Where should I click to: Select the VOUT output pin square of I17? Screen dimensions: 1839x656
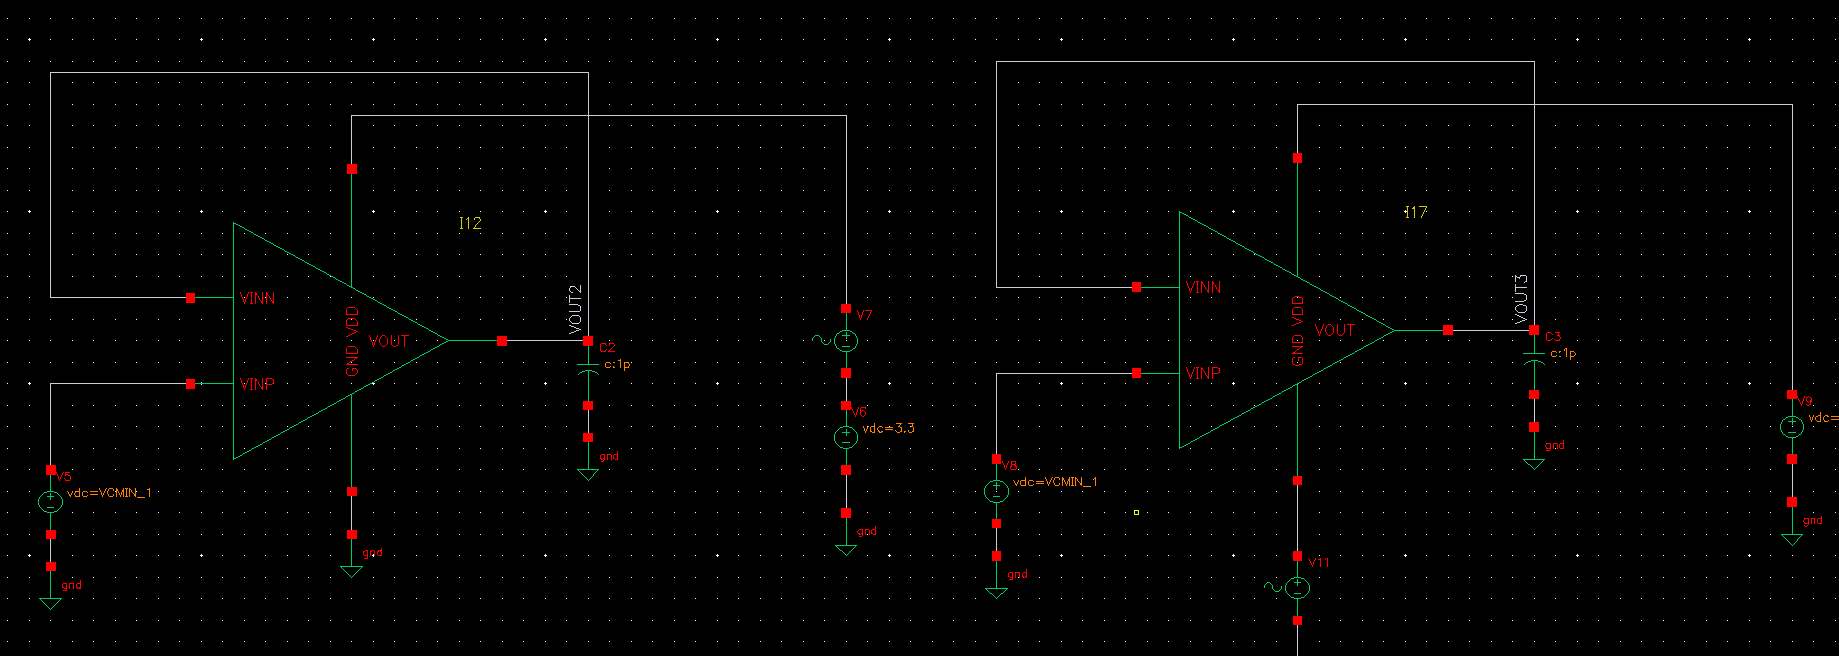(1448, 330)
